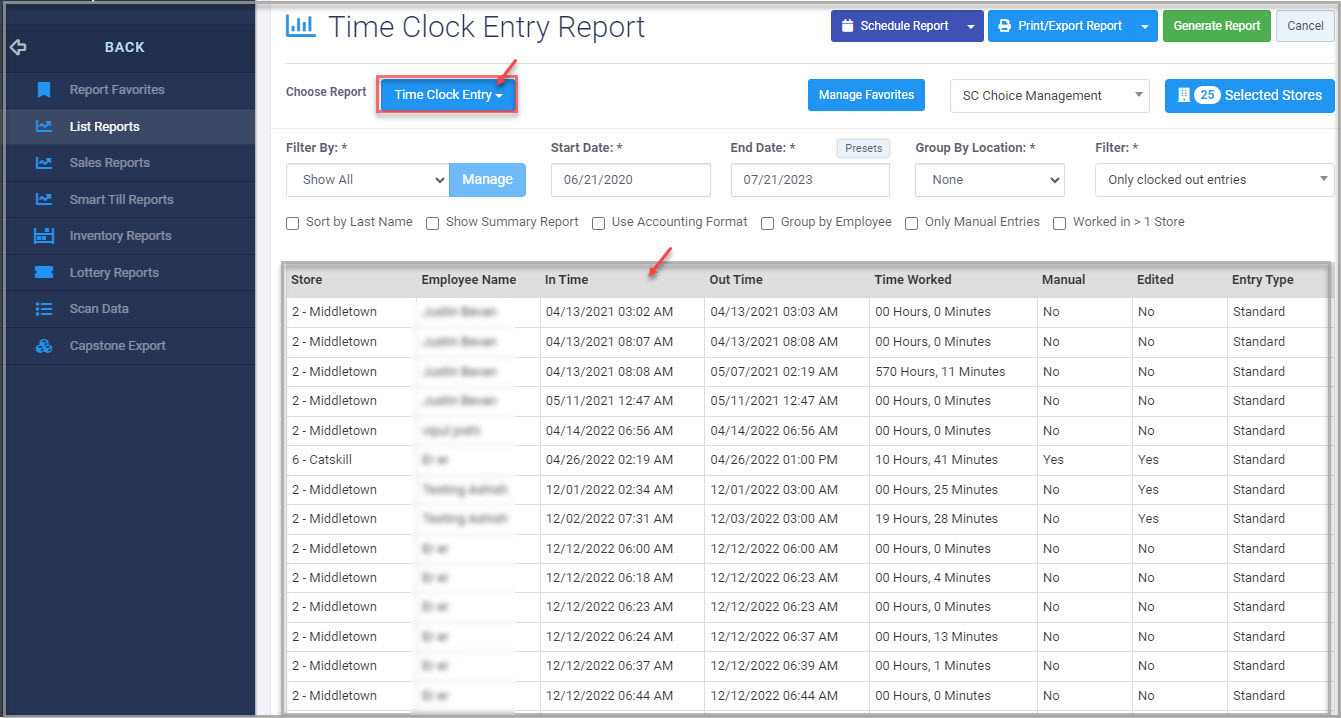Click inside the Start Date field
This screenshot has height=718, width=1341.
630,180
